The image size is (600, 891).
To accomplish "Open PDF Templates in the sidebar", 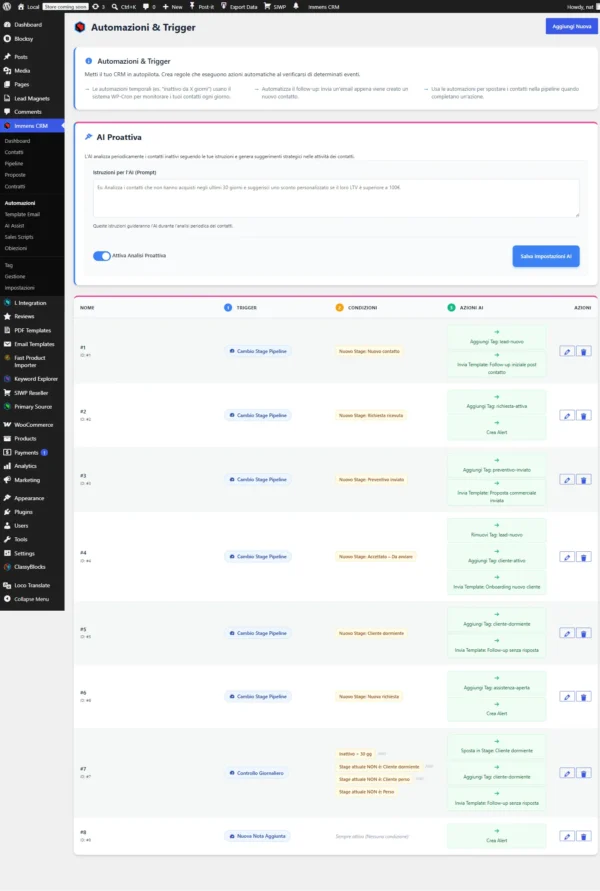I will (32, 330).
